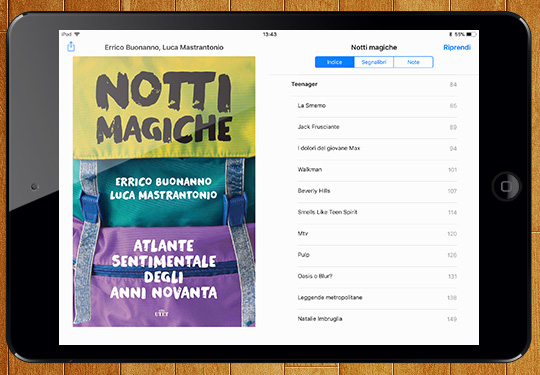Tap the Notti magiche title in the header
The image size is (540, 375).
click(x=374, y=48)
